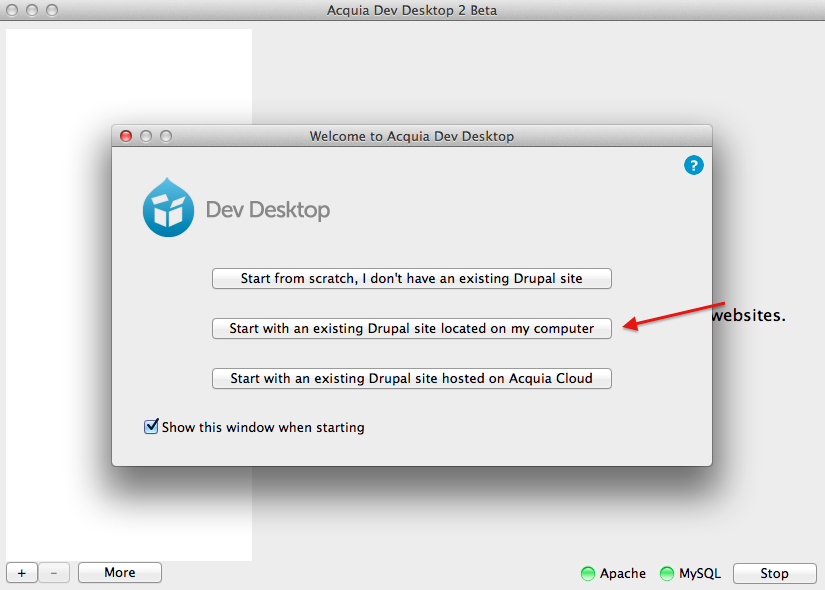Start with existing Drupal site on my computer
Image resolution: width=825 pixels, height=590 pixels.
click(411, 328)
